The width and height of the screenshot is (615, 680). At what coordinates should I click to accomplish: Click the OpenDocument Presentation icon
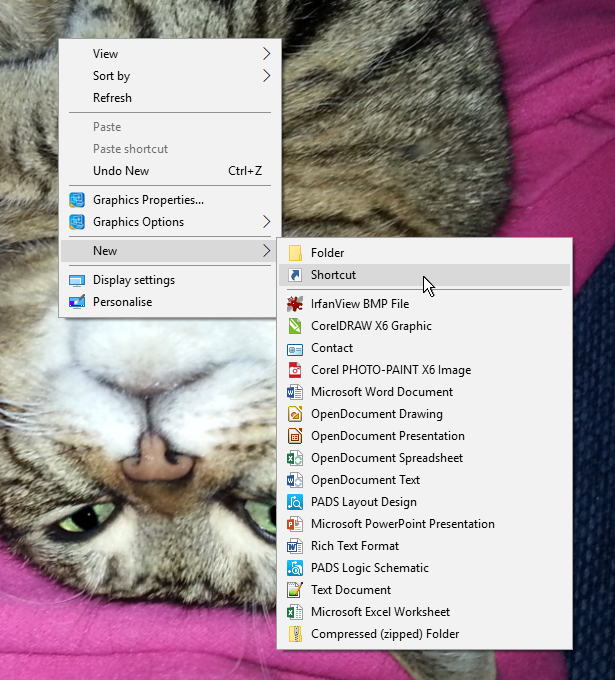point(295,436)
